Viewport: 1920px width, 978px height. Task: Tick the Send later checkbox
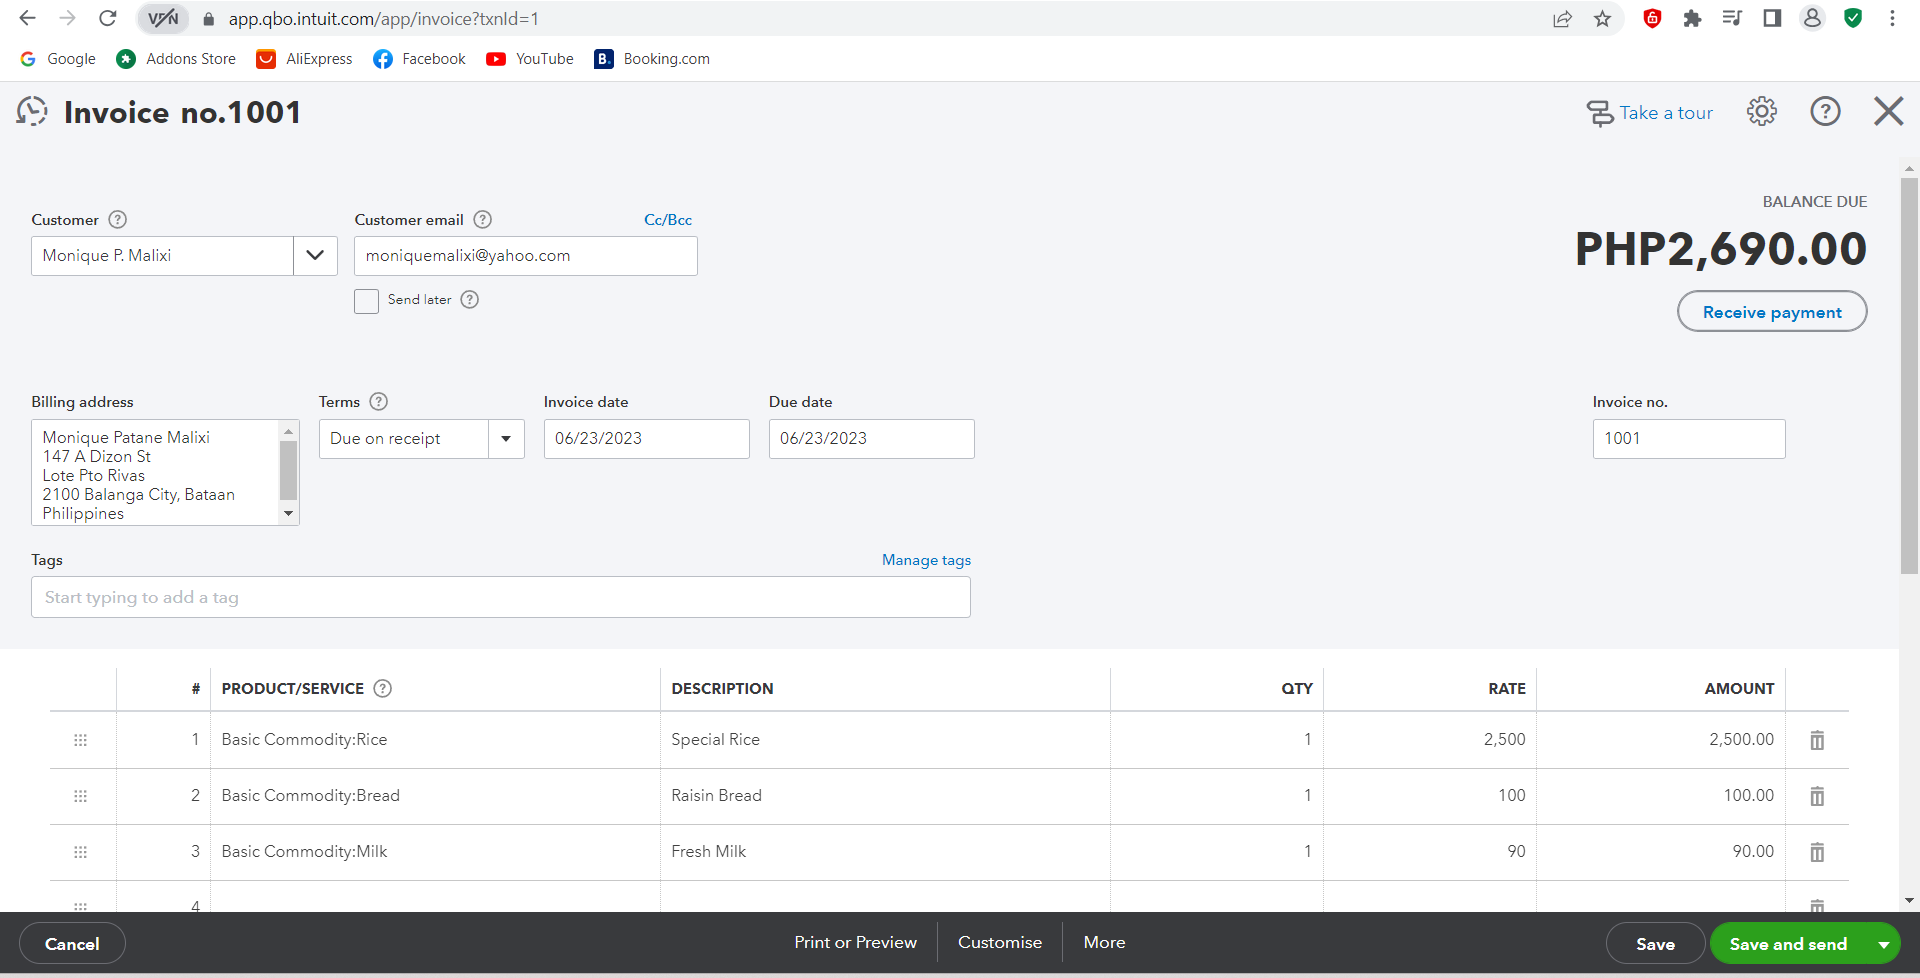(x=366, y=301)
